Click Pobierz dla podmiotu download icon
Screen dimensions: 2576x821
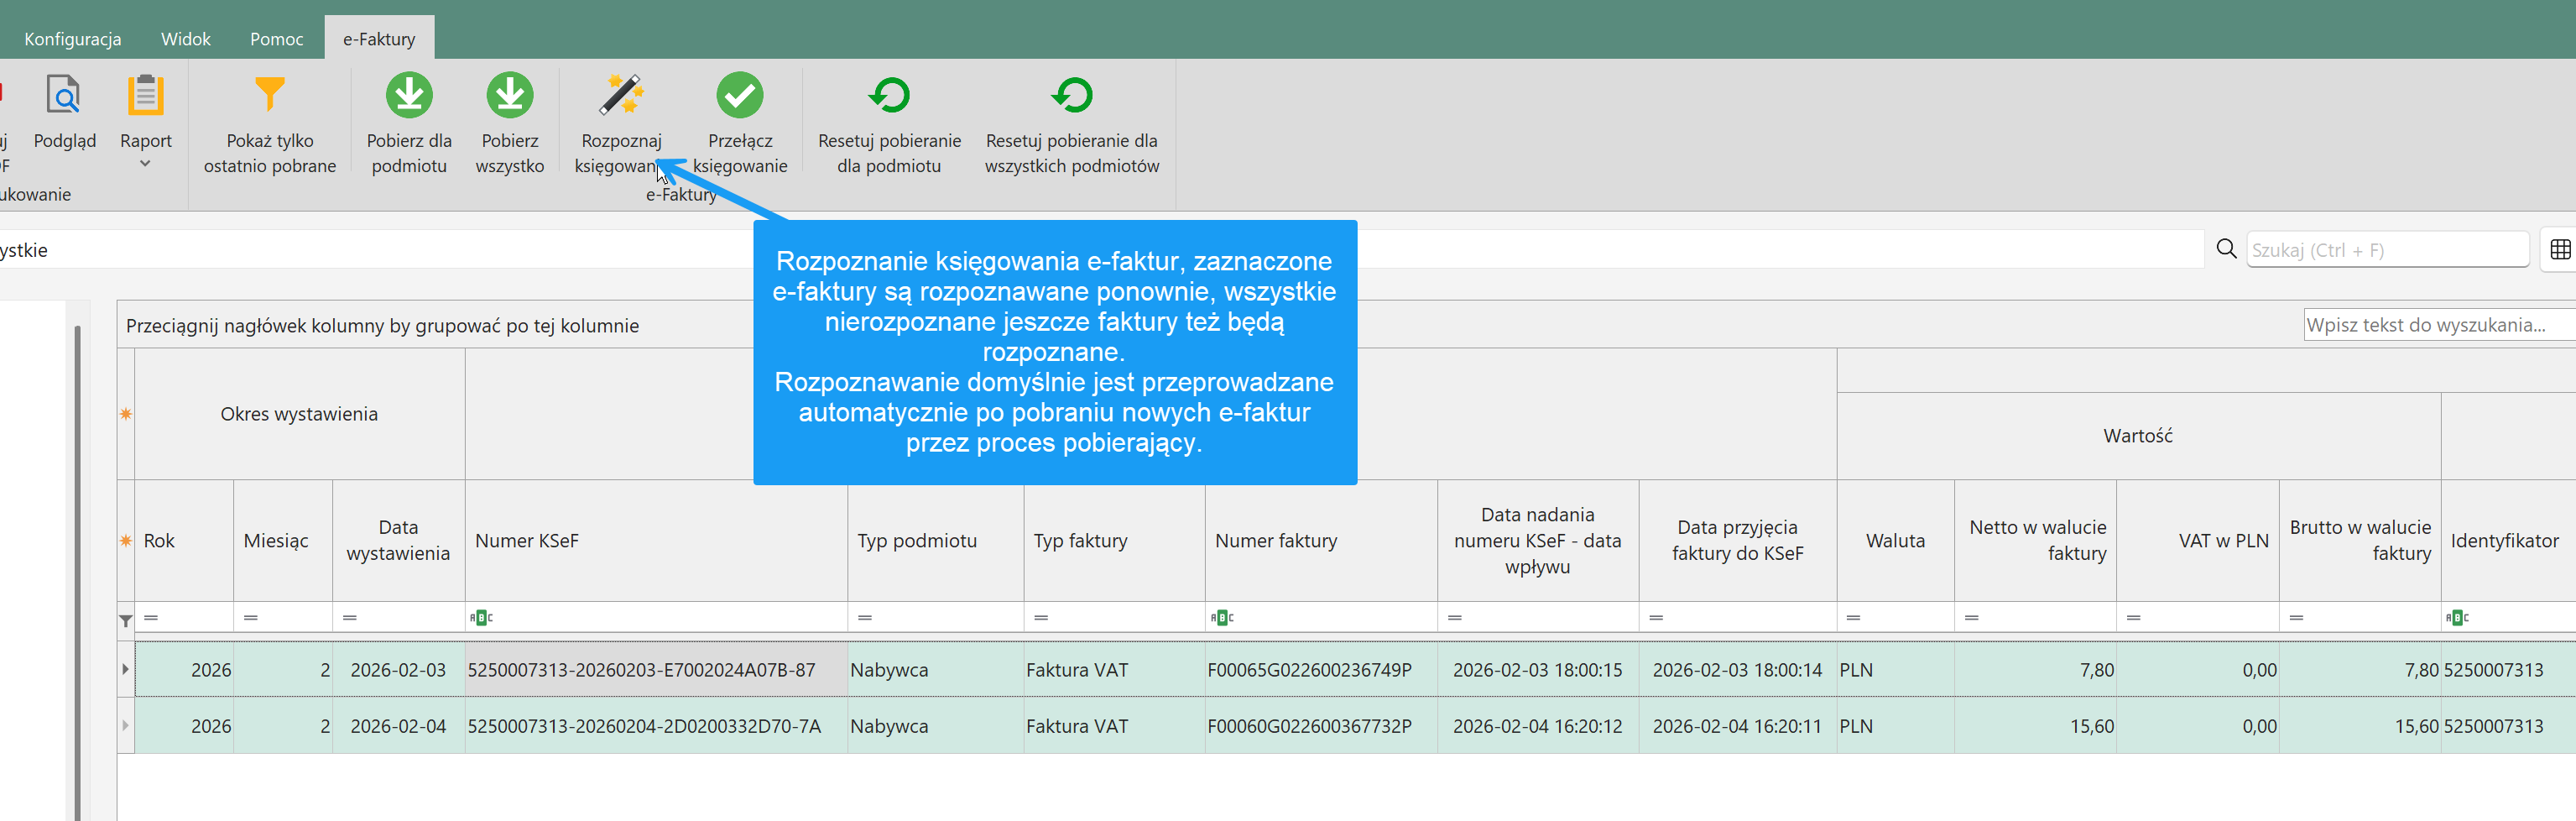point(409,97)
